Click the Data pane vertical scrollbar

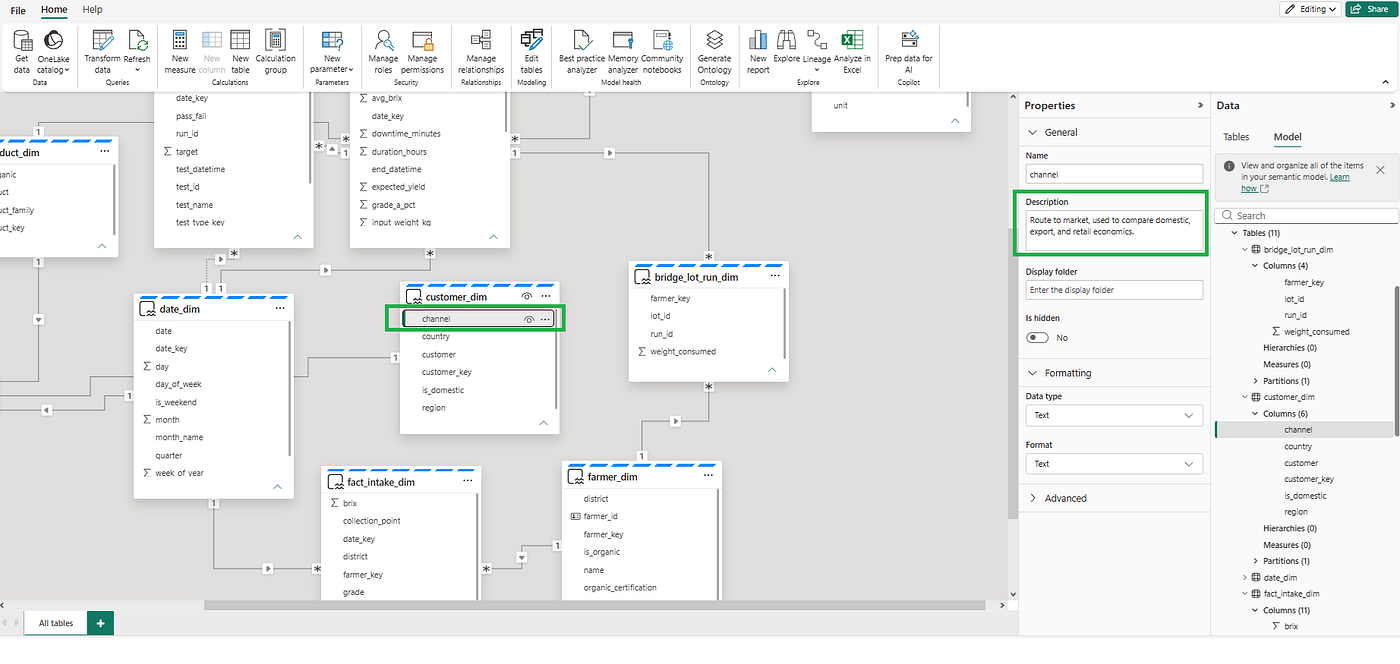(x=1397, y=360)
